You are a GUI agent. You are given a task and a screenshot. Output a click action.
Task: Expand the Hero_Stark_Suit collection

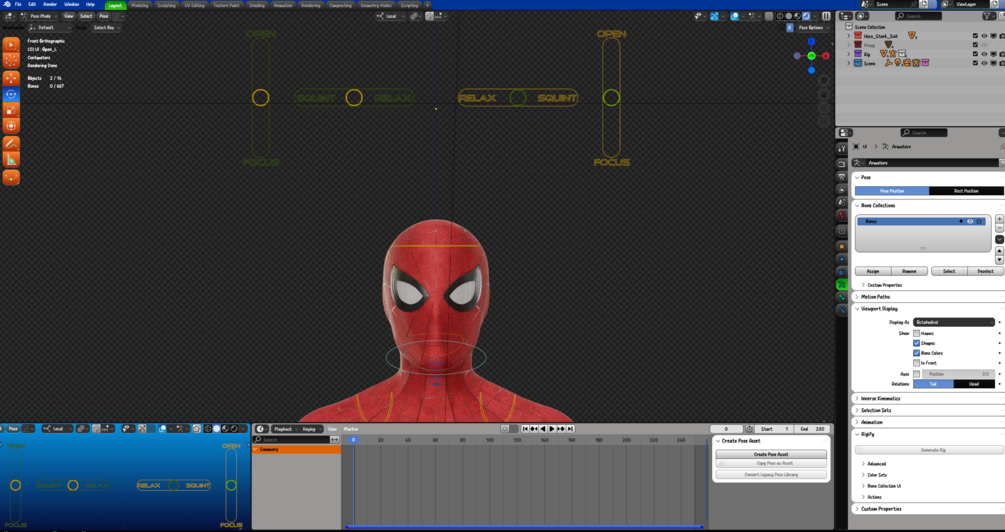(x=849, y=36)
